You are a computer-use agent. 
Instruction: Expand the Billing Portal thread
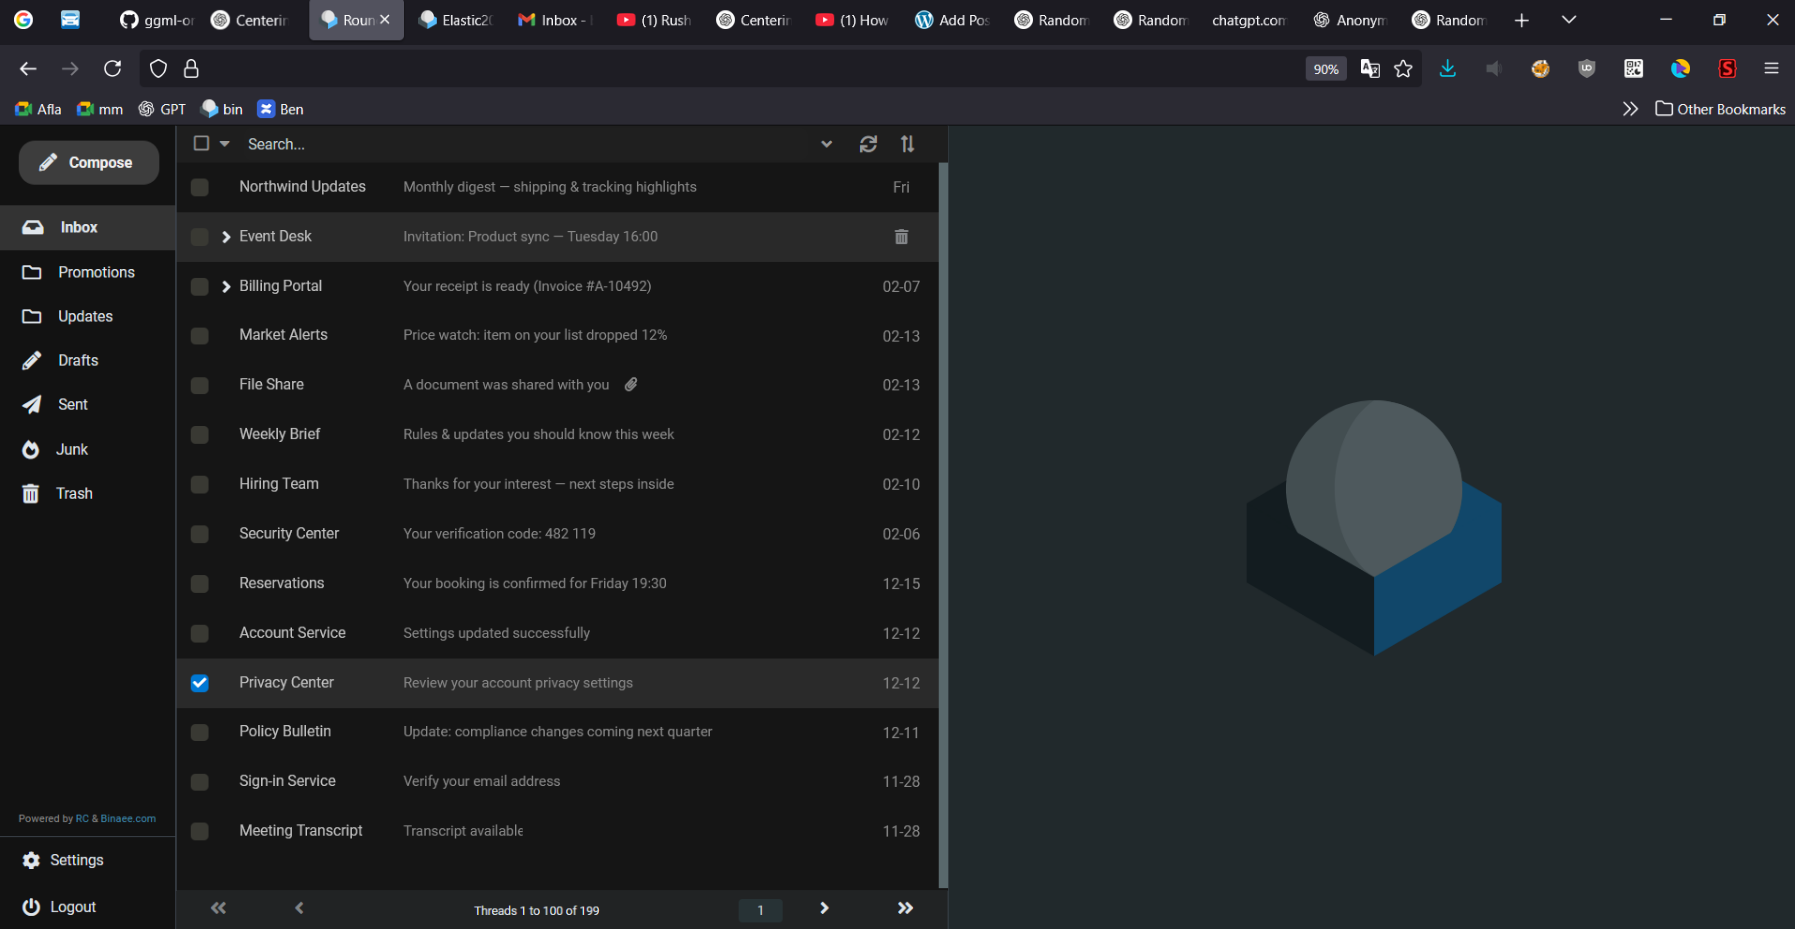click(226, 287)
